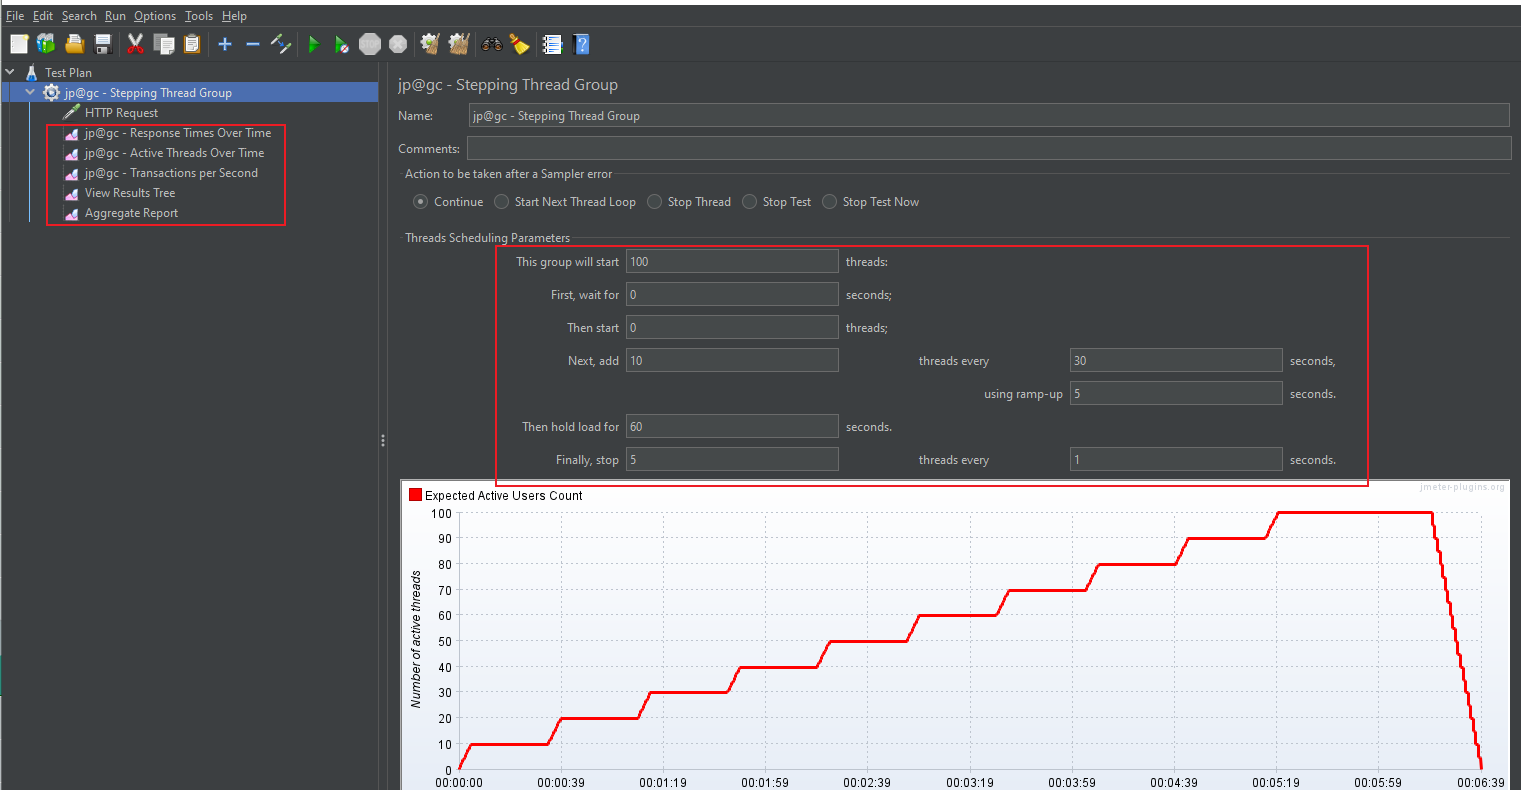Click the 'Finally, stop' threads field
The width and height of the screenshot is (1521, 790).
pyautogui.click(x=732, y=459)
